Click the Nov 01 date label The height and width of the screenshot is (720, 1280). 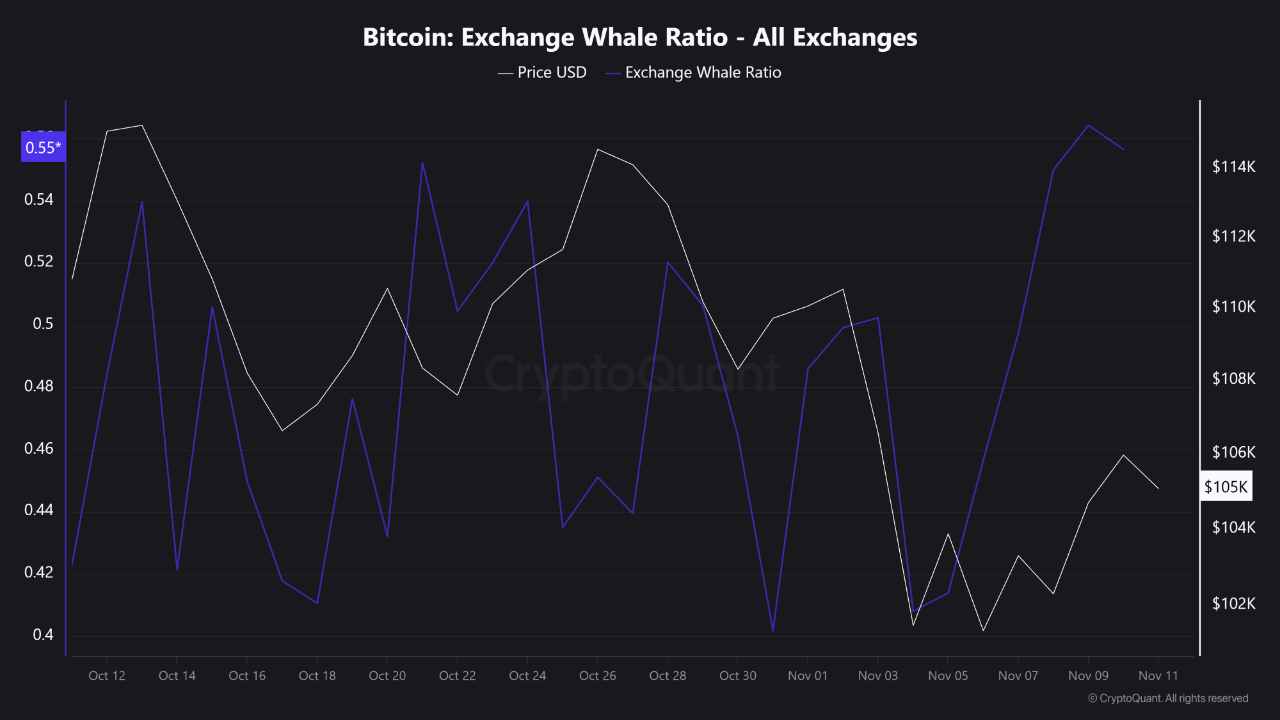coord(808,676)
